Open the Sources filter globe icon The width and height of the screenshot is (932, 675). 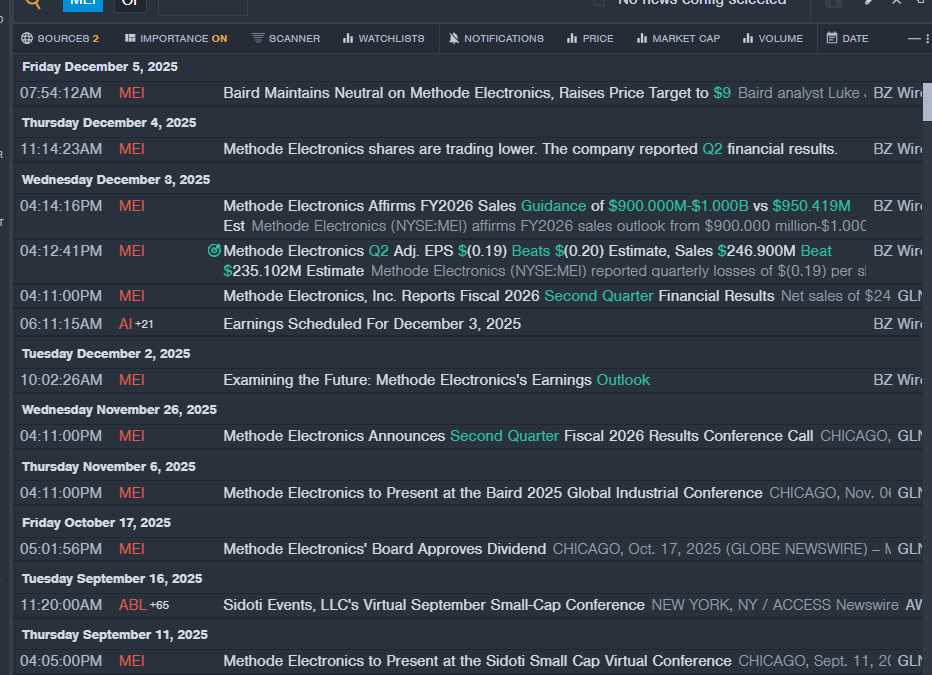point(27,39)
